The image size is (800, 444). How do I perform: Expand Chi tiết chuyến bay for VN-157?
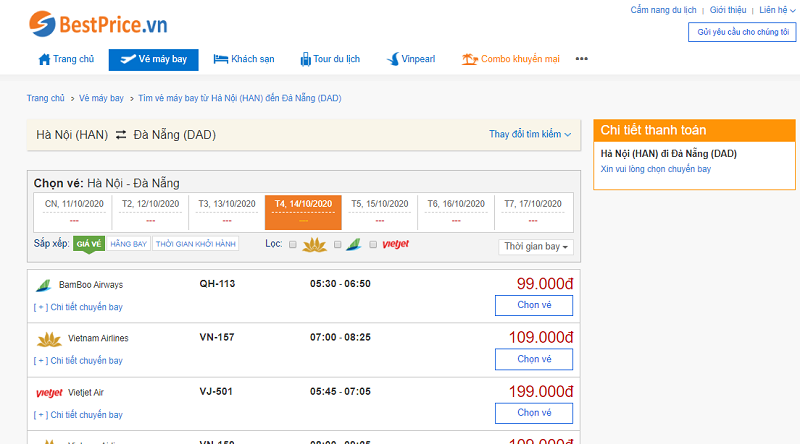79,361
